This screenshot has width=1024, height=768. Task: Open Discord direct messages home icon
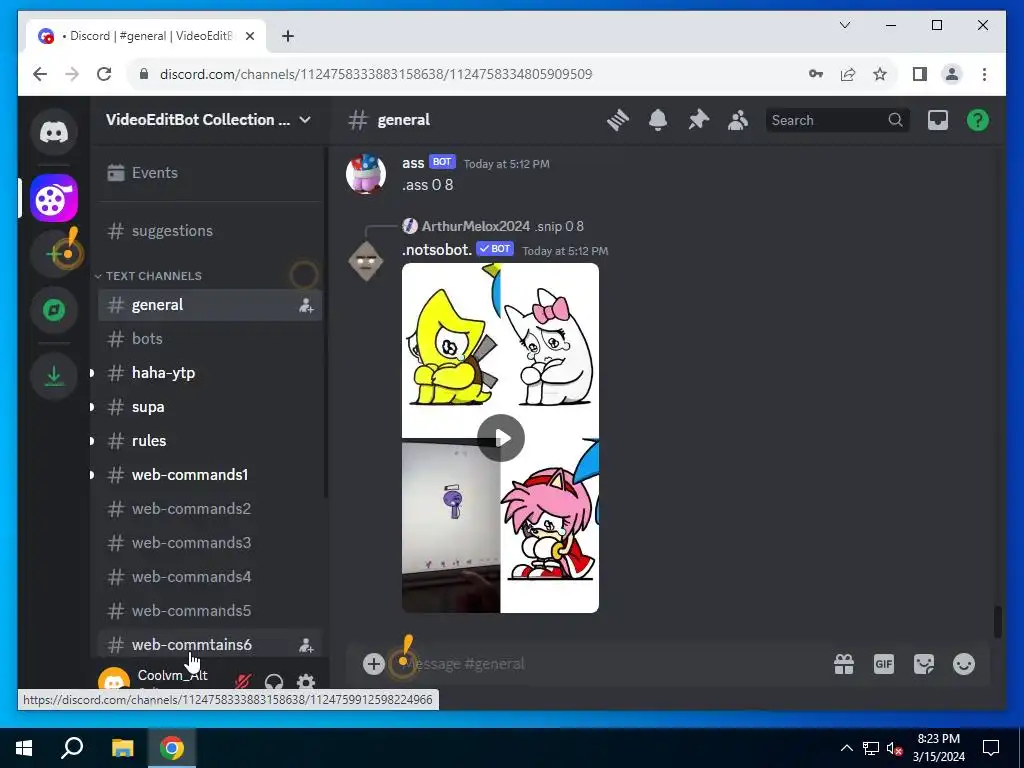(x=54, y=133)
